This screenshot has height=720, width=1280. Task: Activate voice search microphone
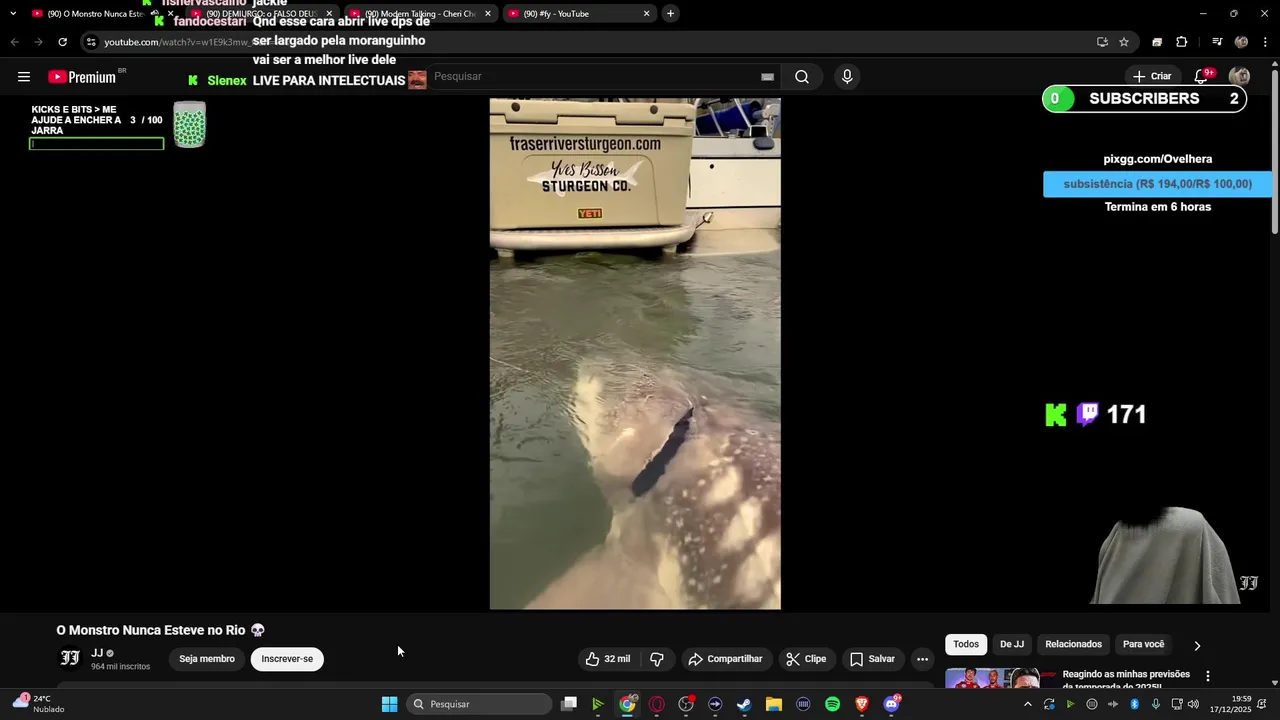[x=847, y=77]
